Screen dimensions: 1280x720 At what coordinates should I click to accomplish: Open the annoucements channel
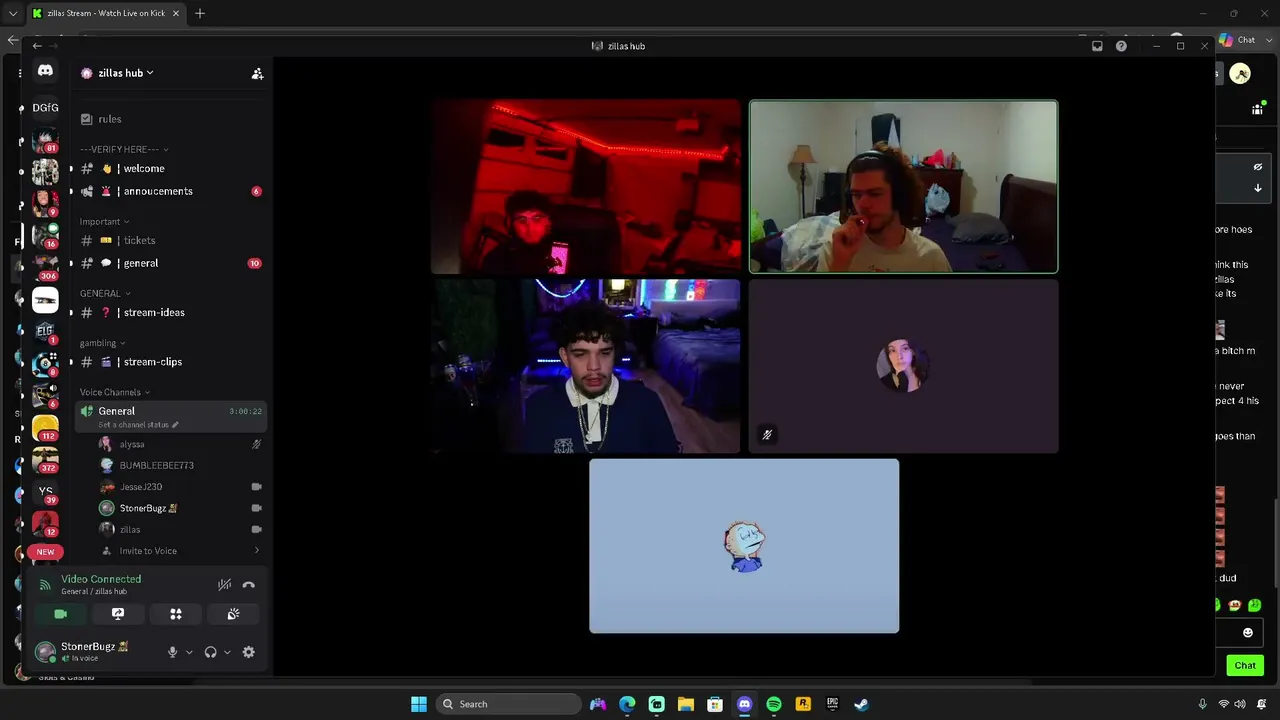click(x=170, y=191)
